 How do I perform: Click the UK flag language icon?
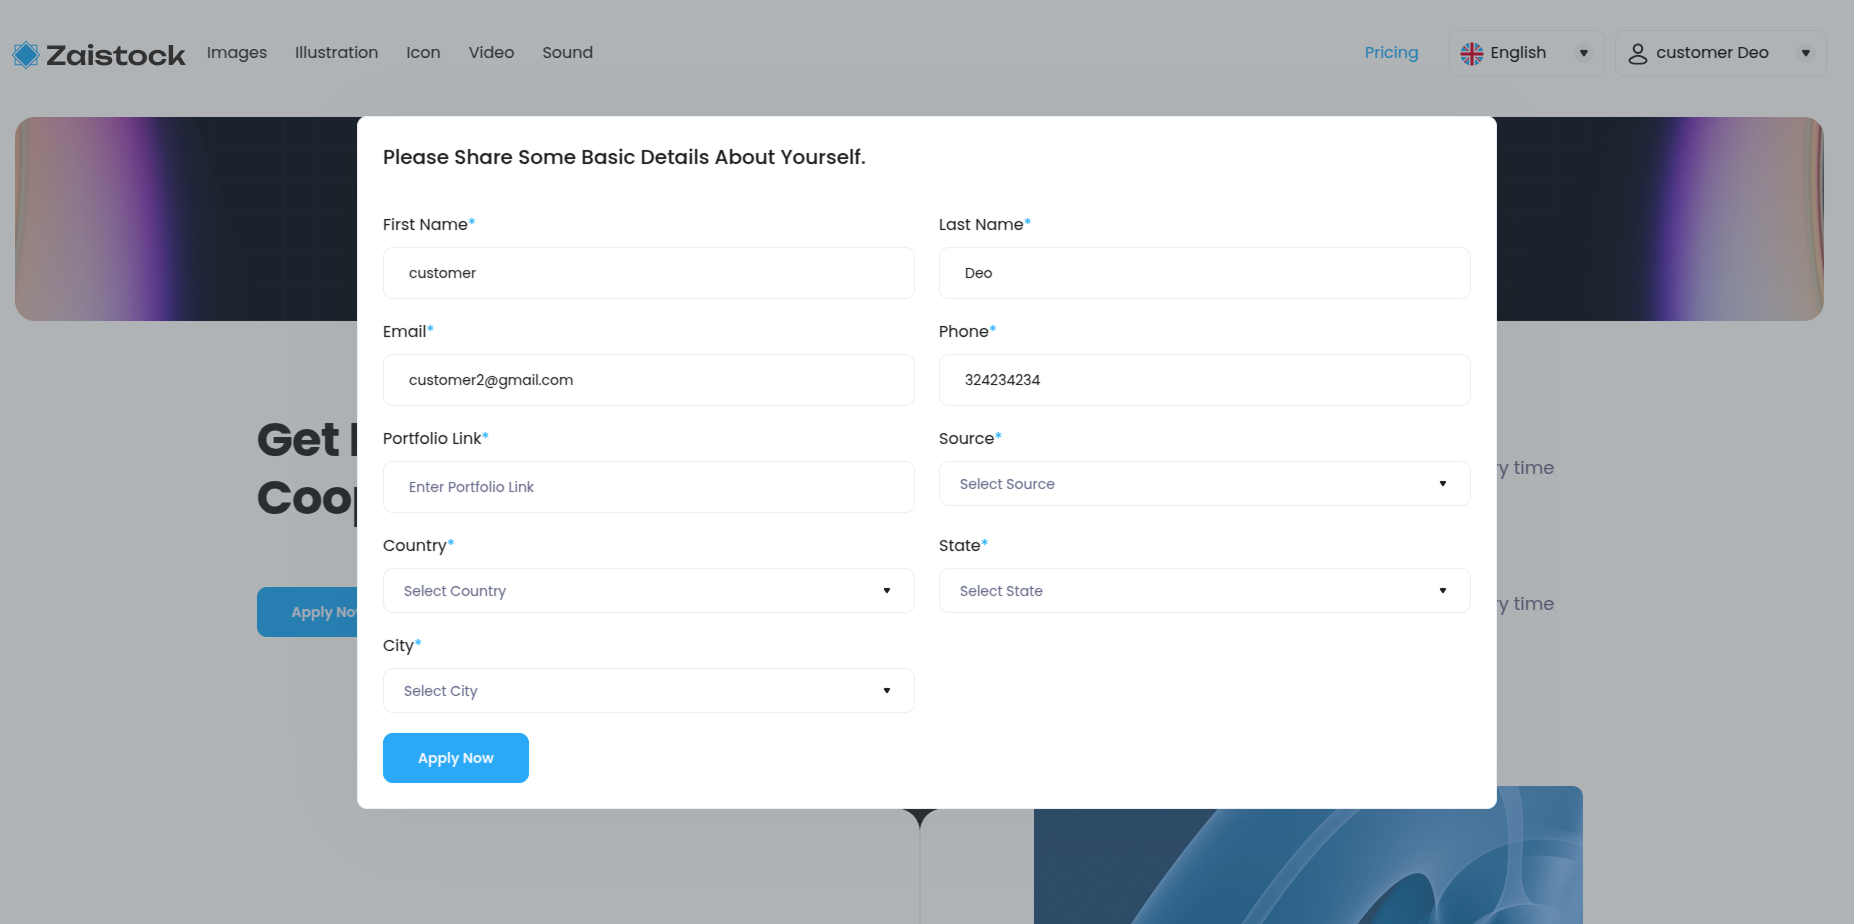[1471, 53]
